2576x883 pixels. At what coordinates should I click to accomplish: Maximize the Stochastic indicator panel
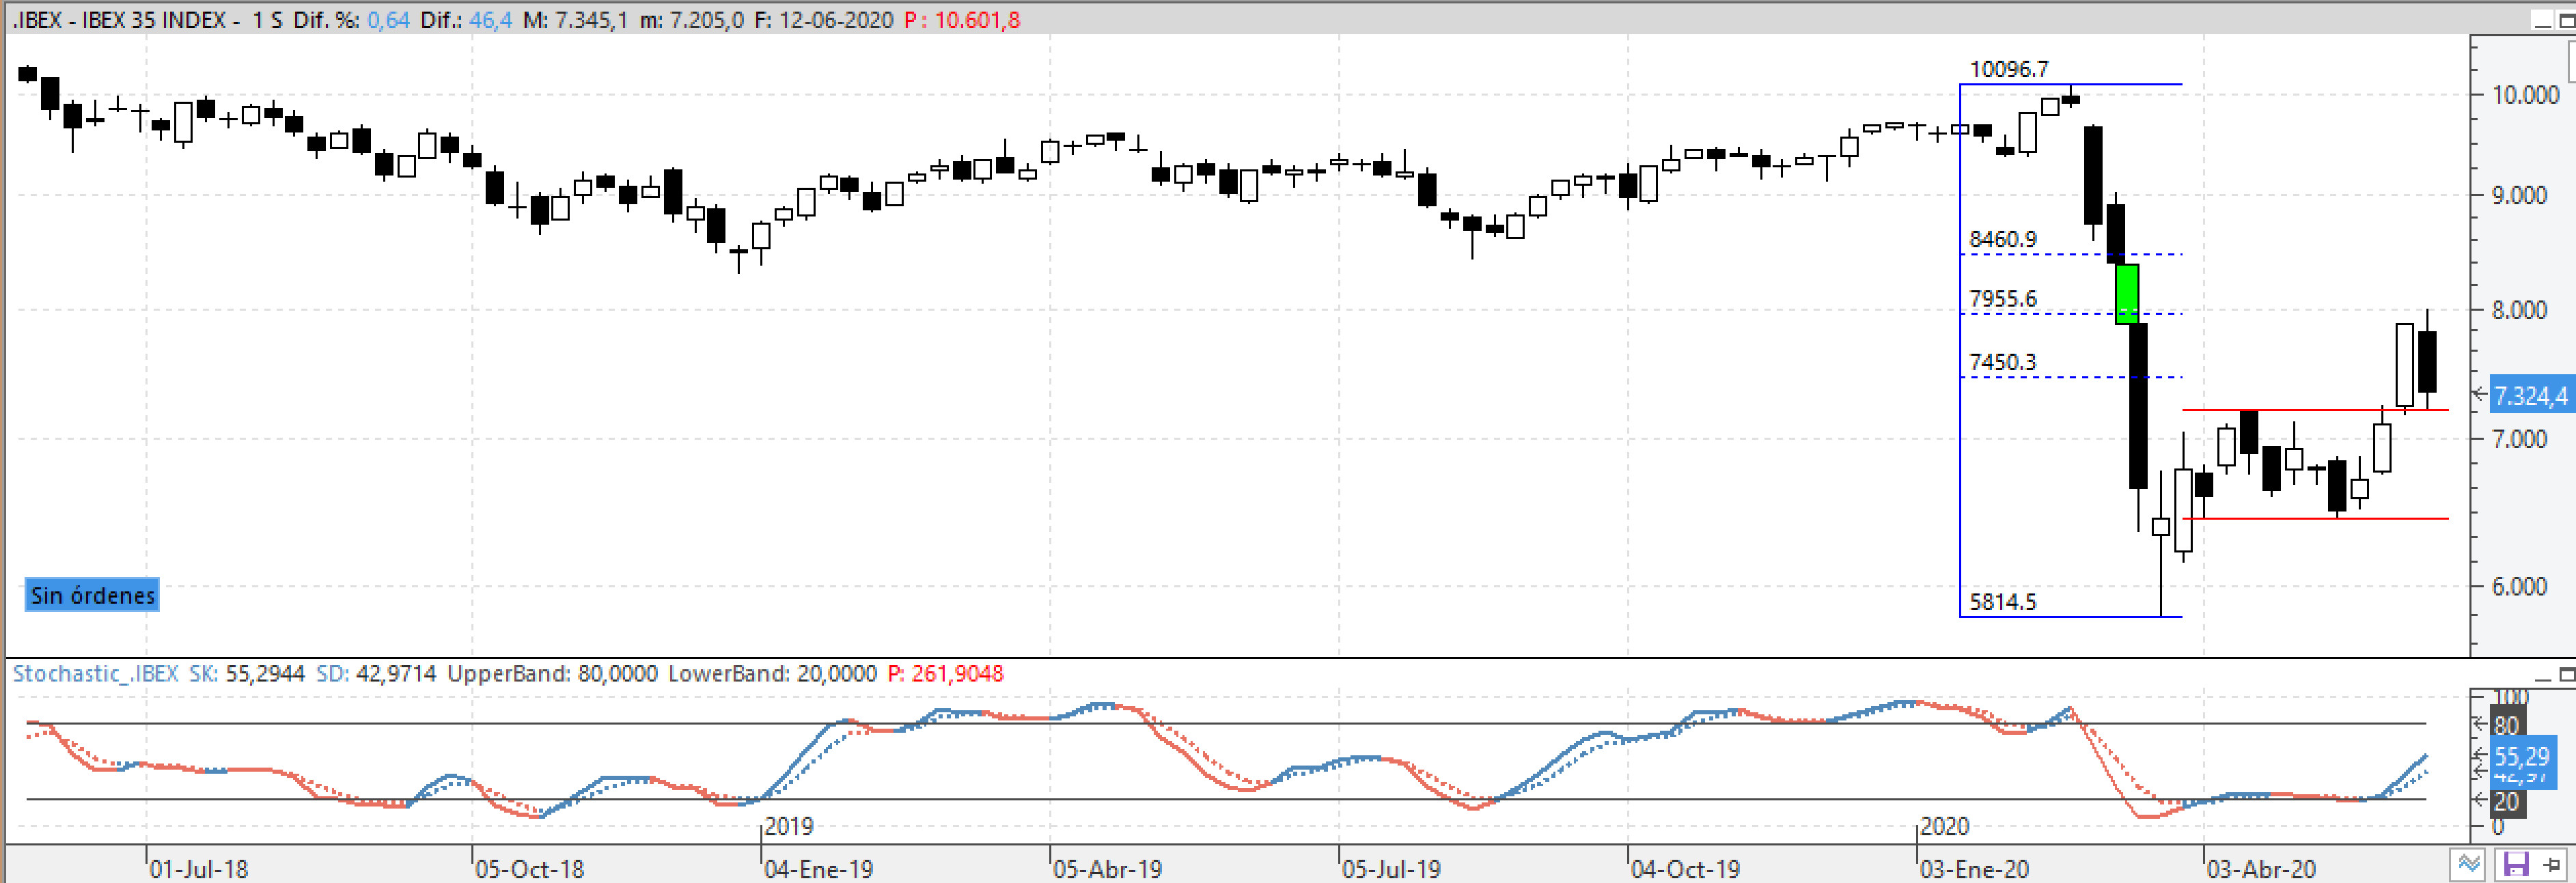[2567, 675]
